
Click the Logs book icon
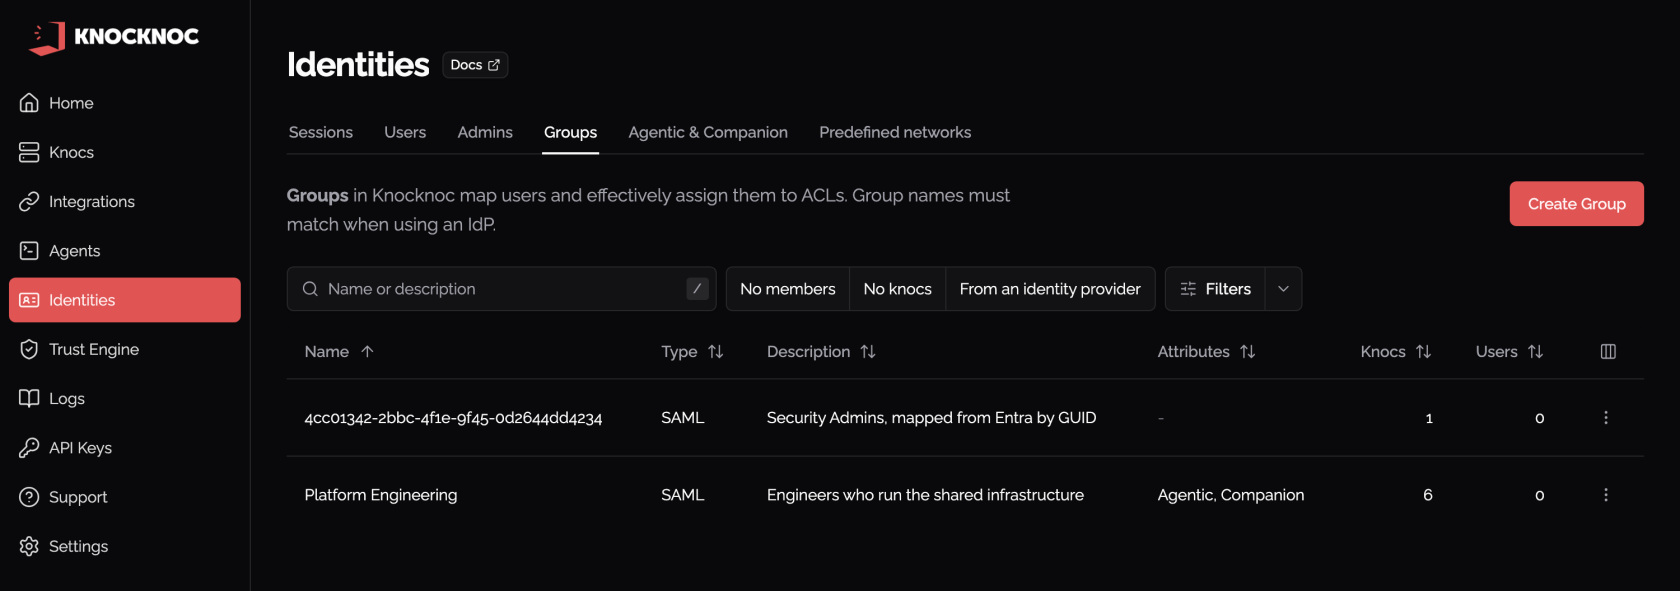click(x=29, y=398)
